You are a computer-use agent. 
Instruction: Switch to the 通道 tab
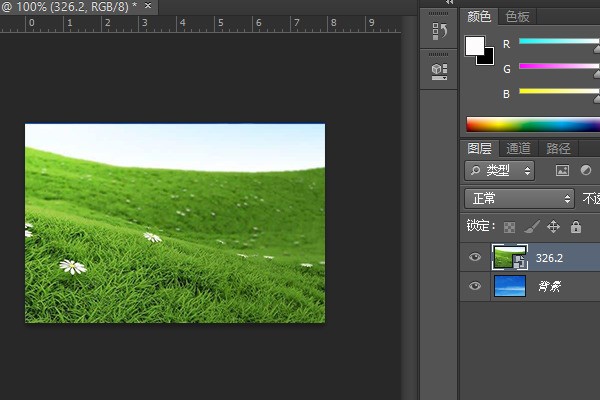coord(518,148)
